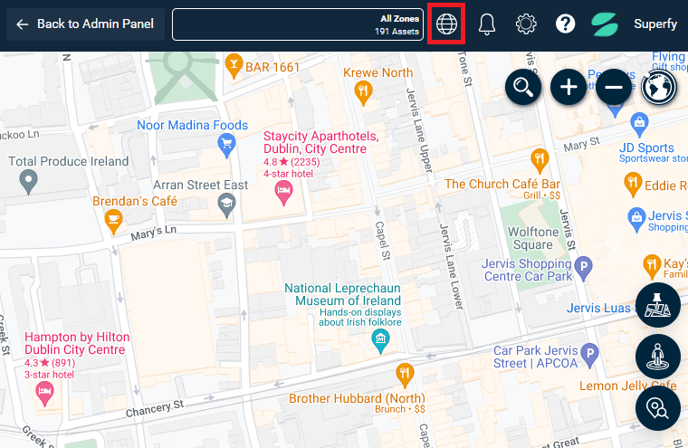
Task: Click the Noor Madina Foods label
Action: click(x=192, y=125)
